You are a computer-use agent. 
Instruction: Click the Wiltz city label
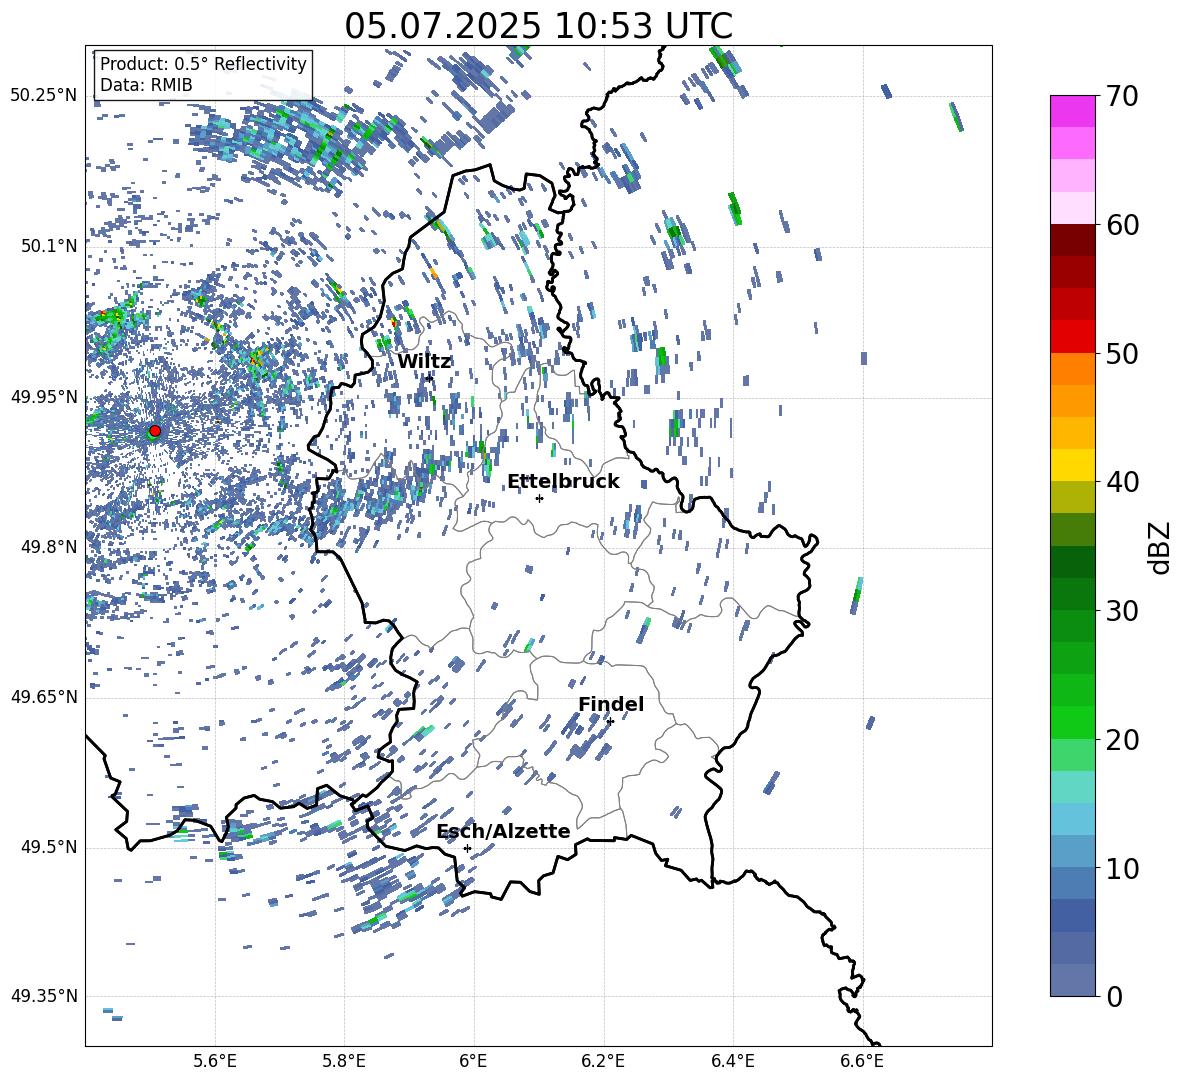(424, 362)
